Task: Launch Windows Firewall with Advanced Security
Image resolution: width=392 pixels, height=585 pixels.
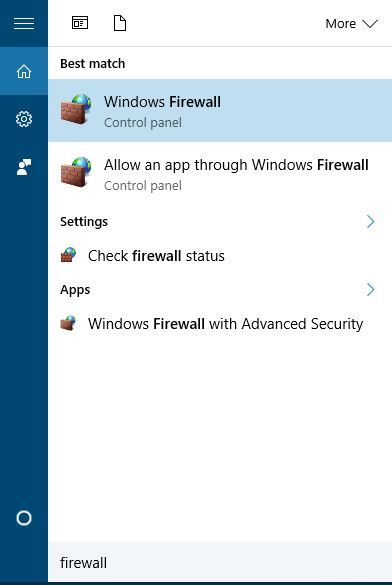Action: click(x=220, y=323)
